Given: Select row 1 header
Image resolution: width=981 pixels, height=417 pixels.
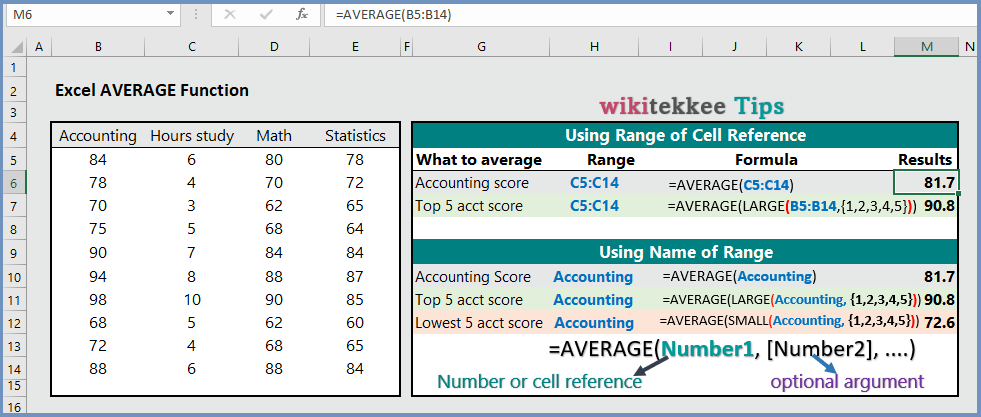Looking at the screenshot, I should tap(15, 68).
